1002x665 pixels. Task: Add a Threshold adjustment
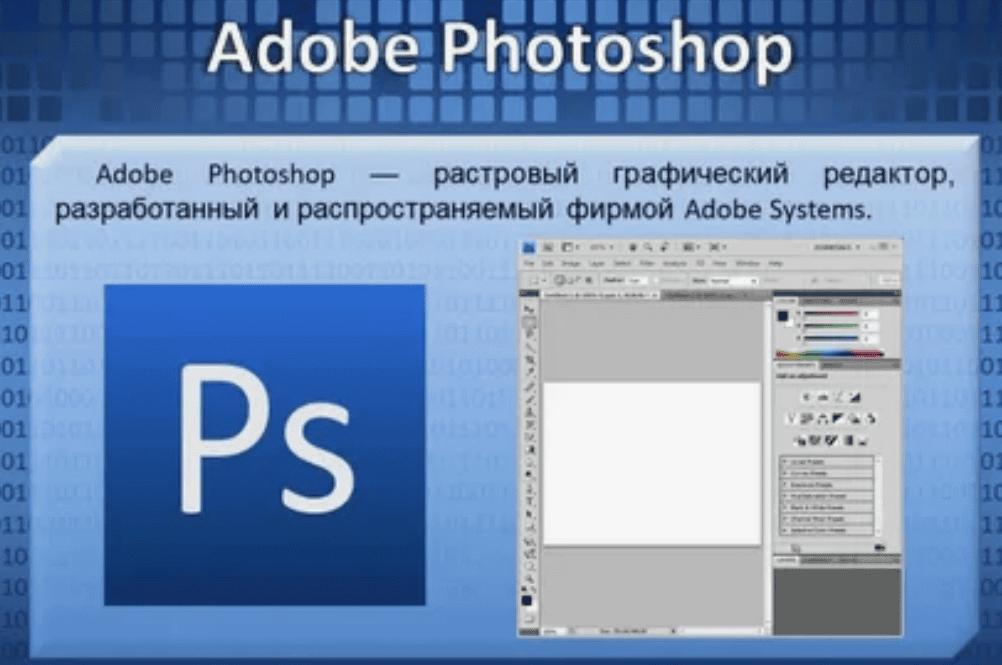point(830,440)
